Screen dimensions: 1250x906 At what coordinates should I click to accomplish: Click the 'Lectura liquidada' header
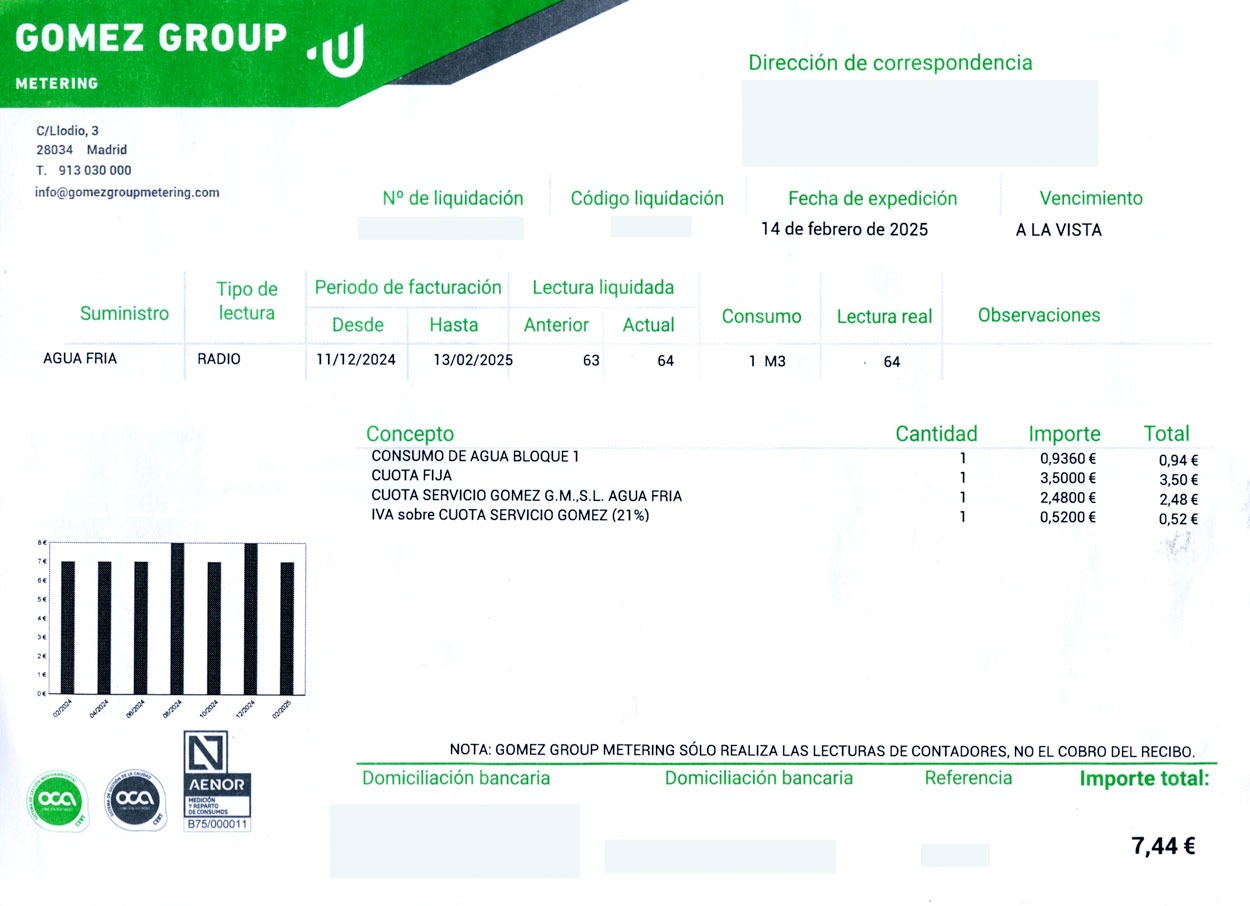pyautogui.click(x=603, y=287)
